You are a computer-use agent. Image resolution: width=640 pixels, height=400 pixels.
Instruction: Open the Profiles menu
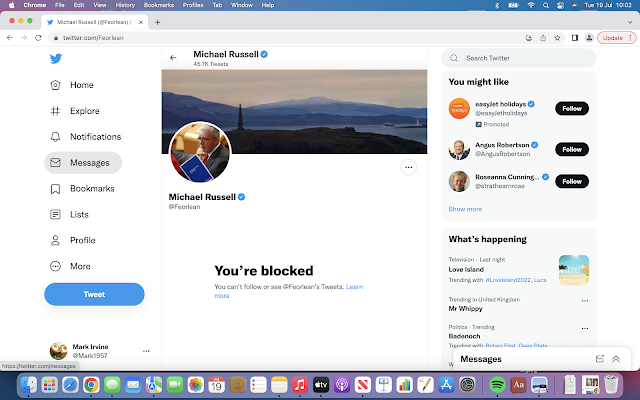coord(193,5)
